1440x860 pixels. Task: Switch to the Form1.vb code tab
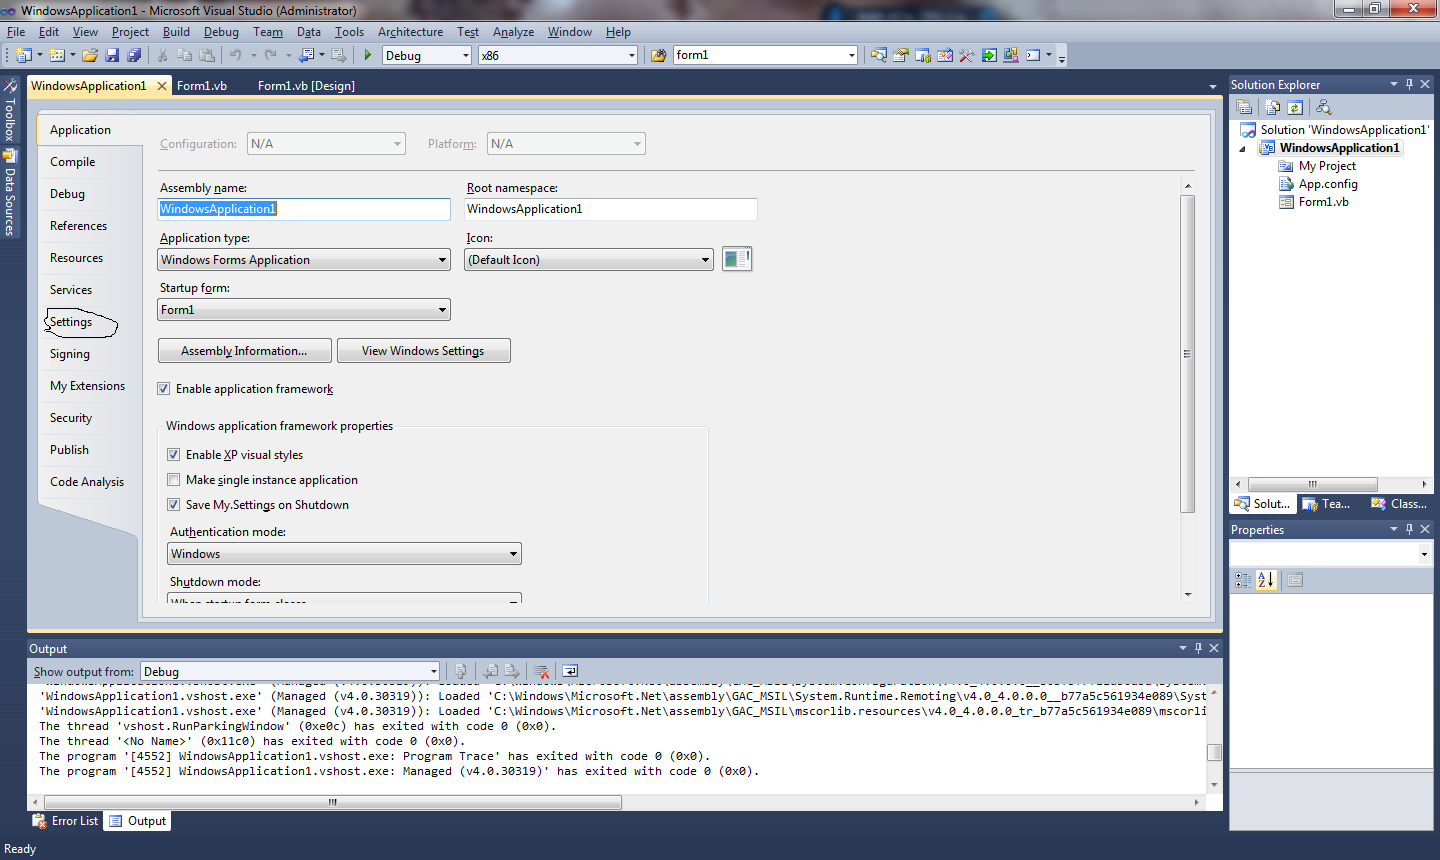coord(202,86)
